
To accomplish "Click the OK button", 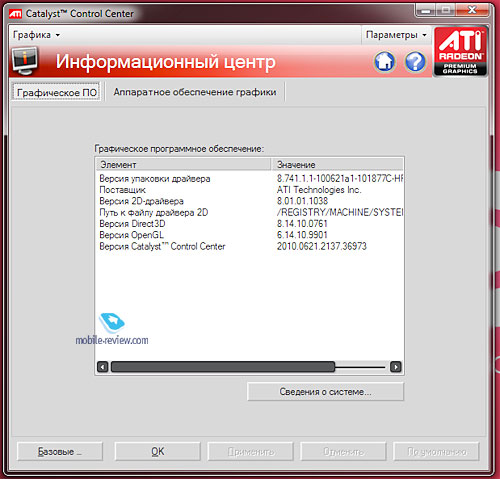I will tap(158, 451).
